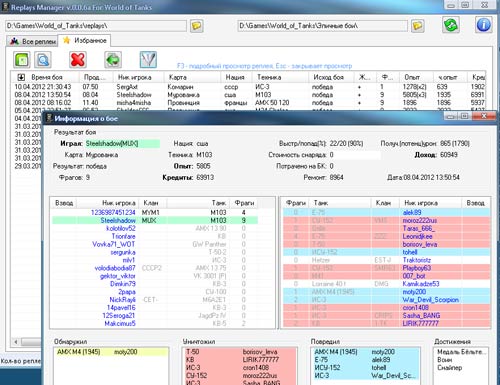500x385 pixels.
Task: Select Воин in Достижения list
Action: tap(444, 360)
